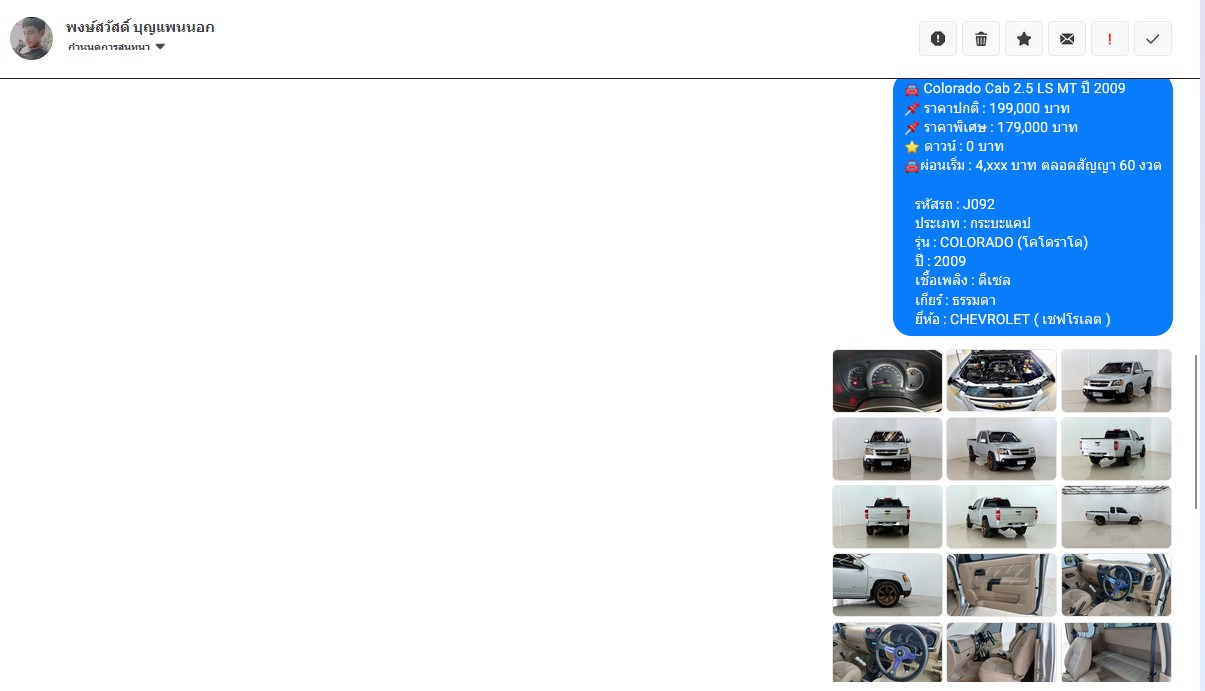Viewport: 1205px width, 691px height.
Task: Click the 'เกียร์ : ธรรมดา' line
Action: click(x=955, y=300)
